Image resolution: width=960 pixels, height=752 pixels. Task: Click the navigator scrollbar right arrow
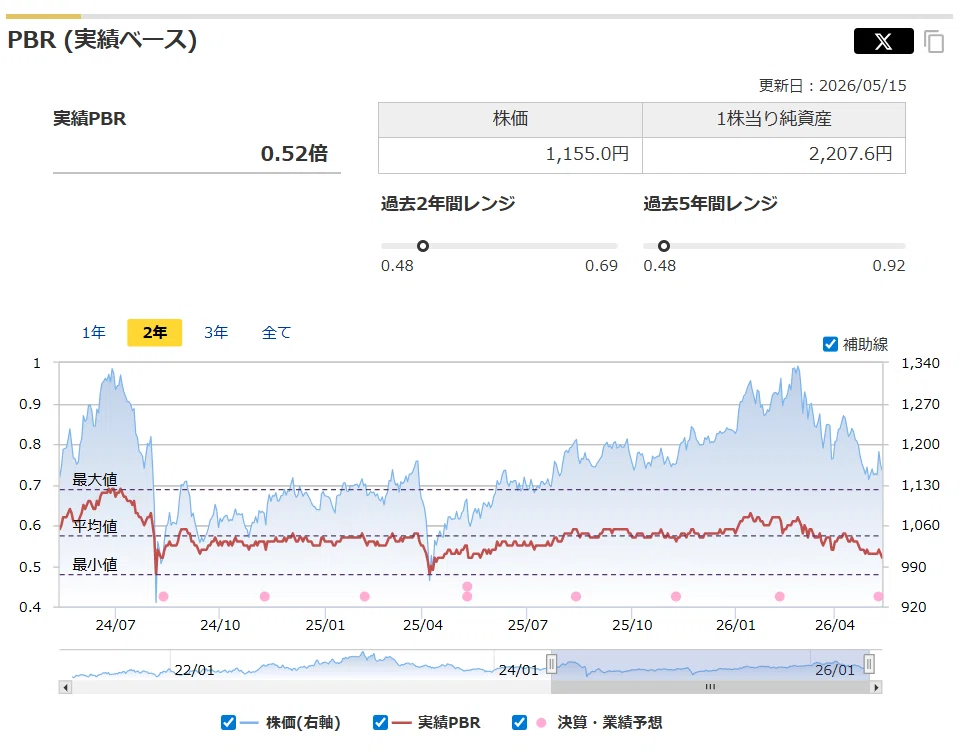pyautogui.click(x=876, y=687)
